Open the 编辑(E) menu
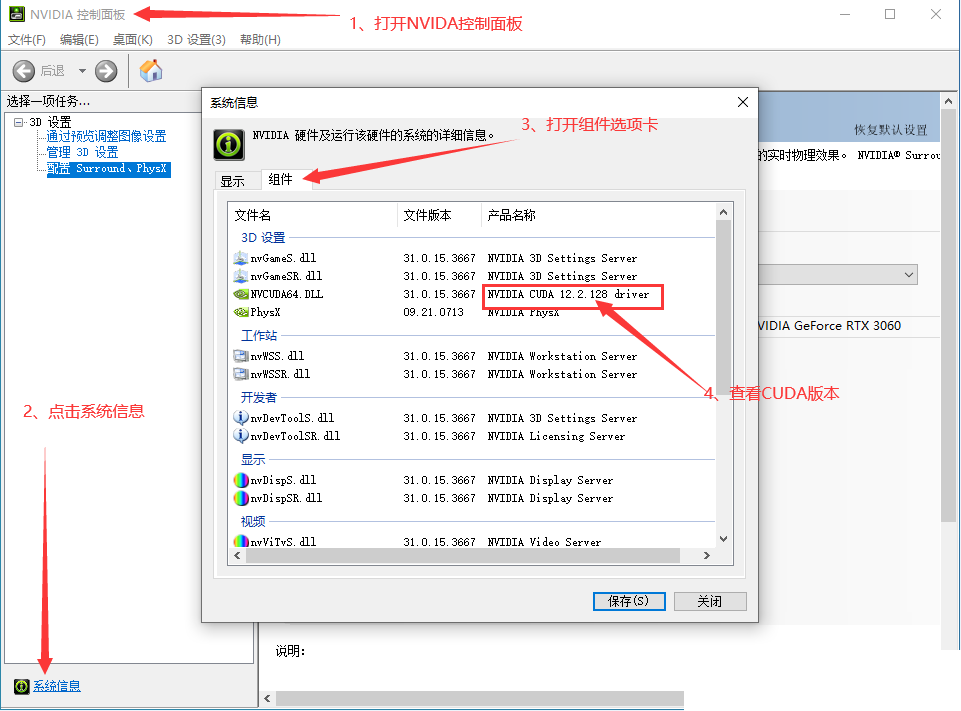Viewport: 961px width, 711px height. pyautogui.click(x=79, y=40)
